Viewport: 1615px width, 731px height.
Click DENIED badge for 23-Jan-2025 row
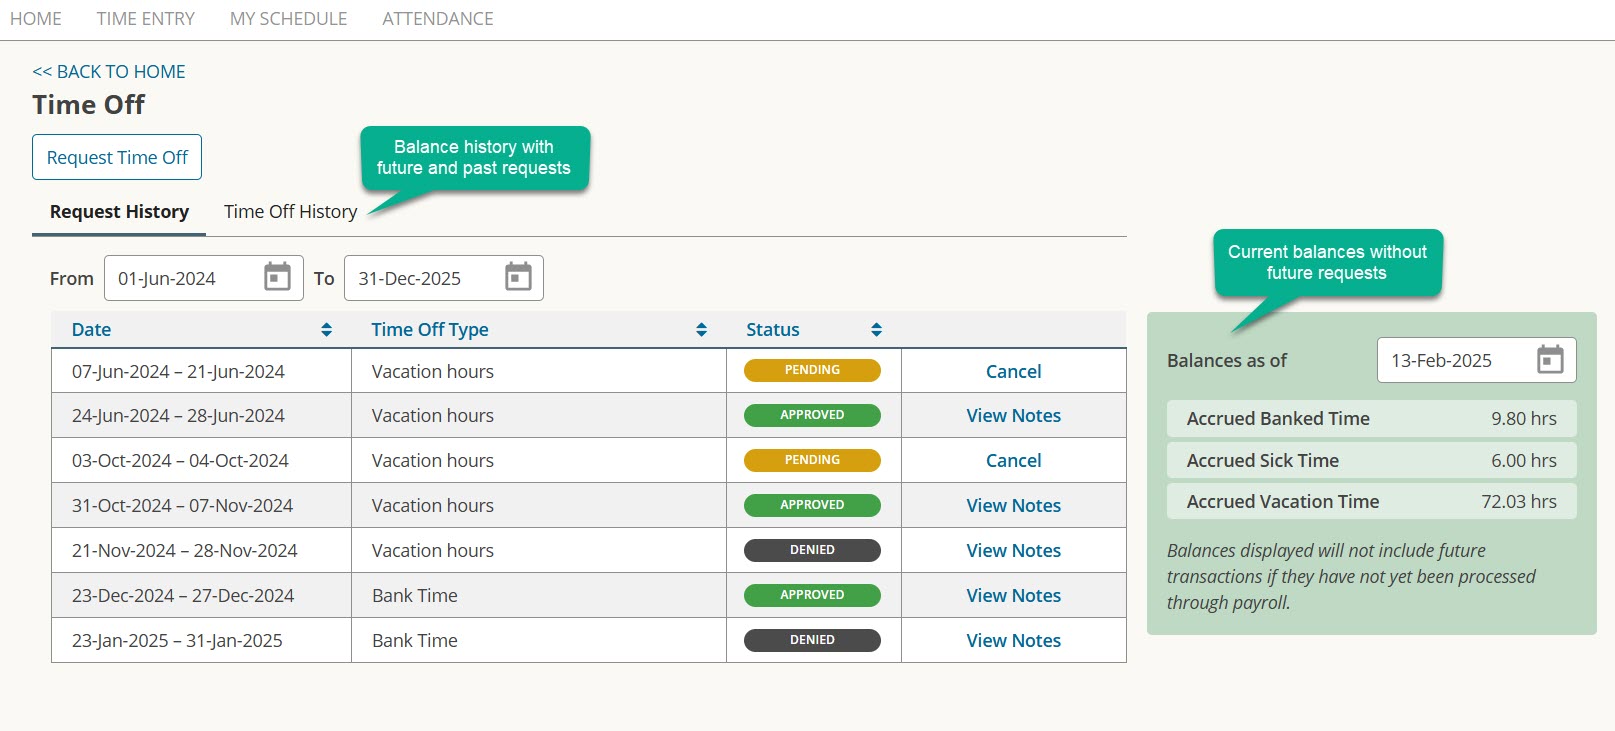(x=812, y=640)
